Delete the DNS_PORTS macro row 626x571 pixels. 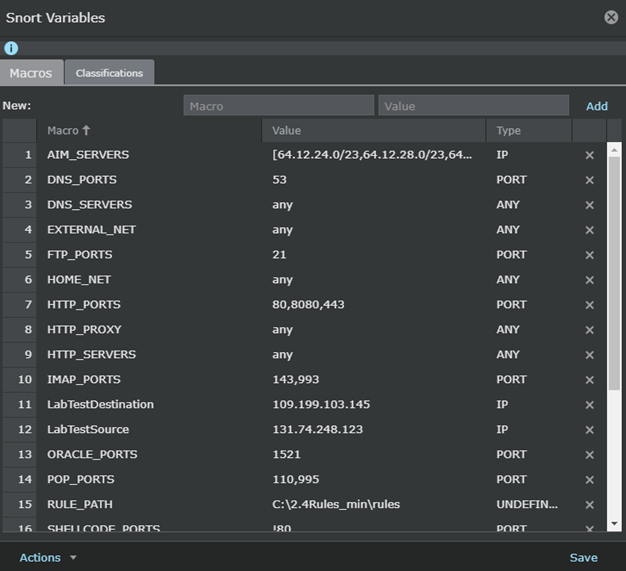point(589,180)
